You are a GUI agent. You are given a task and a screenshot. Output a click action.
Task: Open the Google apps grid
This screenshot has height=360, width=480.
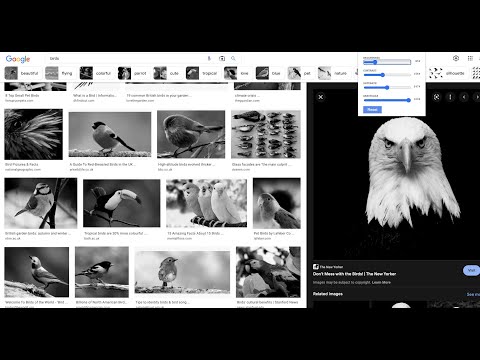(470, 58)
